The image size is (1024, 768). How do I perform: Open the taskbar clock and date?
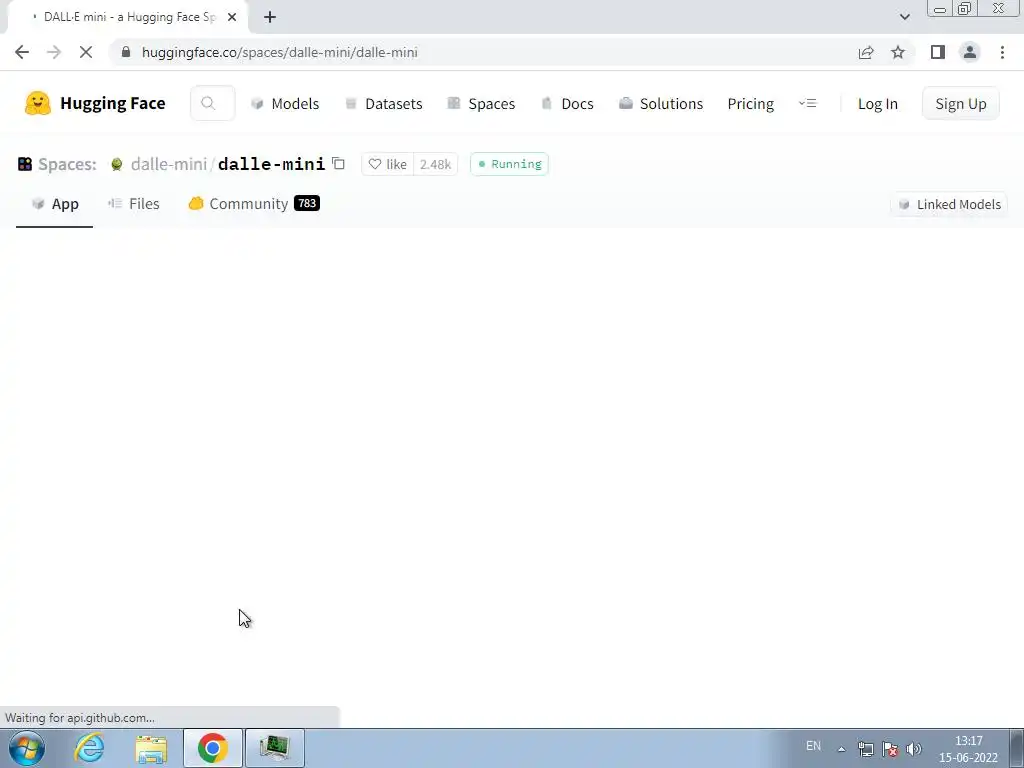click(x=968, y=749)
